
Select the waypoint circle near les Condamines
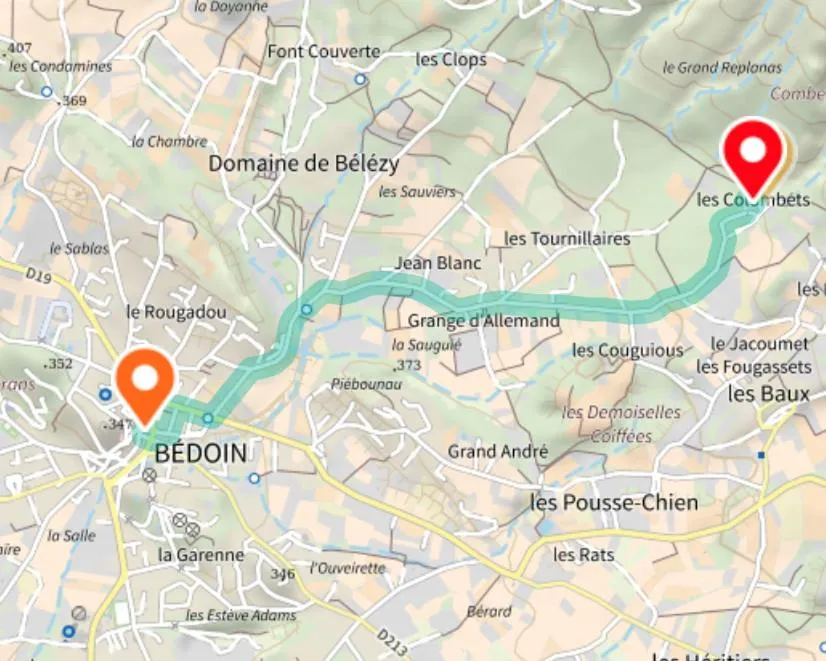coord(47,92)
